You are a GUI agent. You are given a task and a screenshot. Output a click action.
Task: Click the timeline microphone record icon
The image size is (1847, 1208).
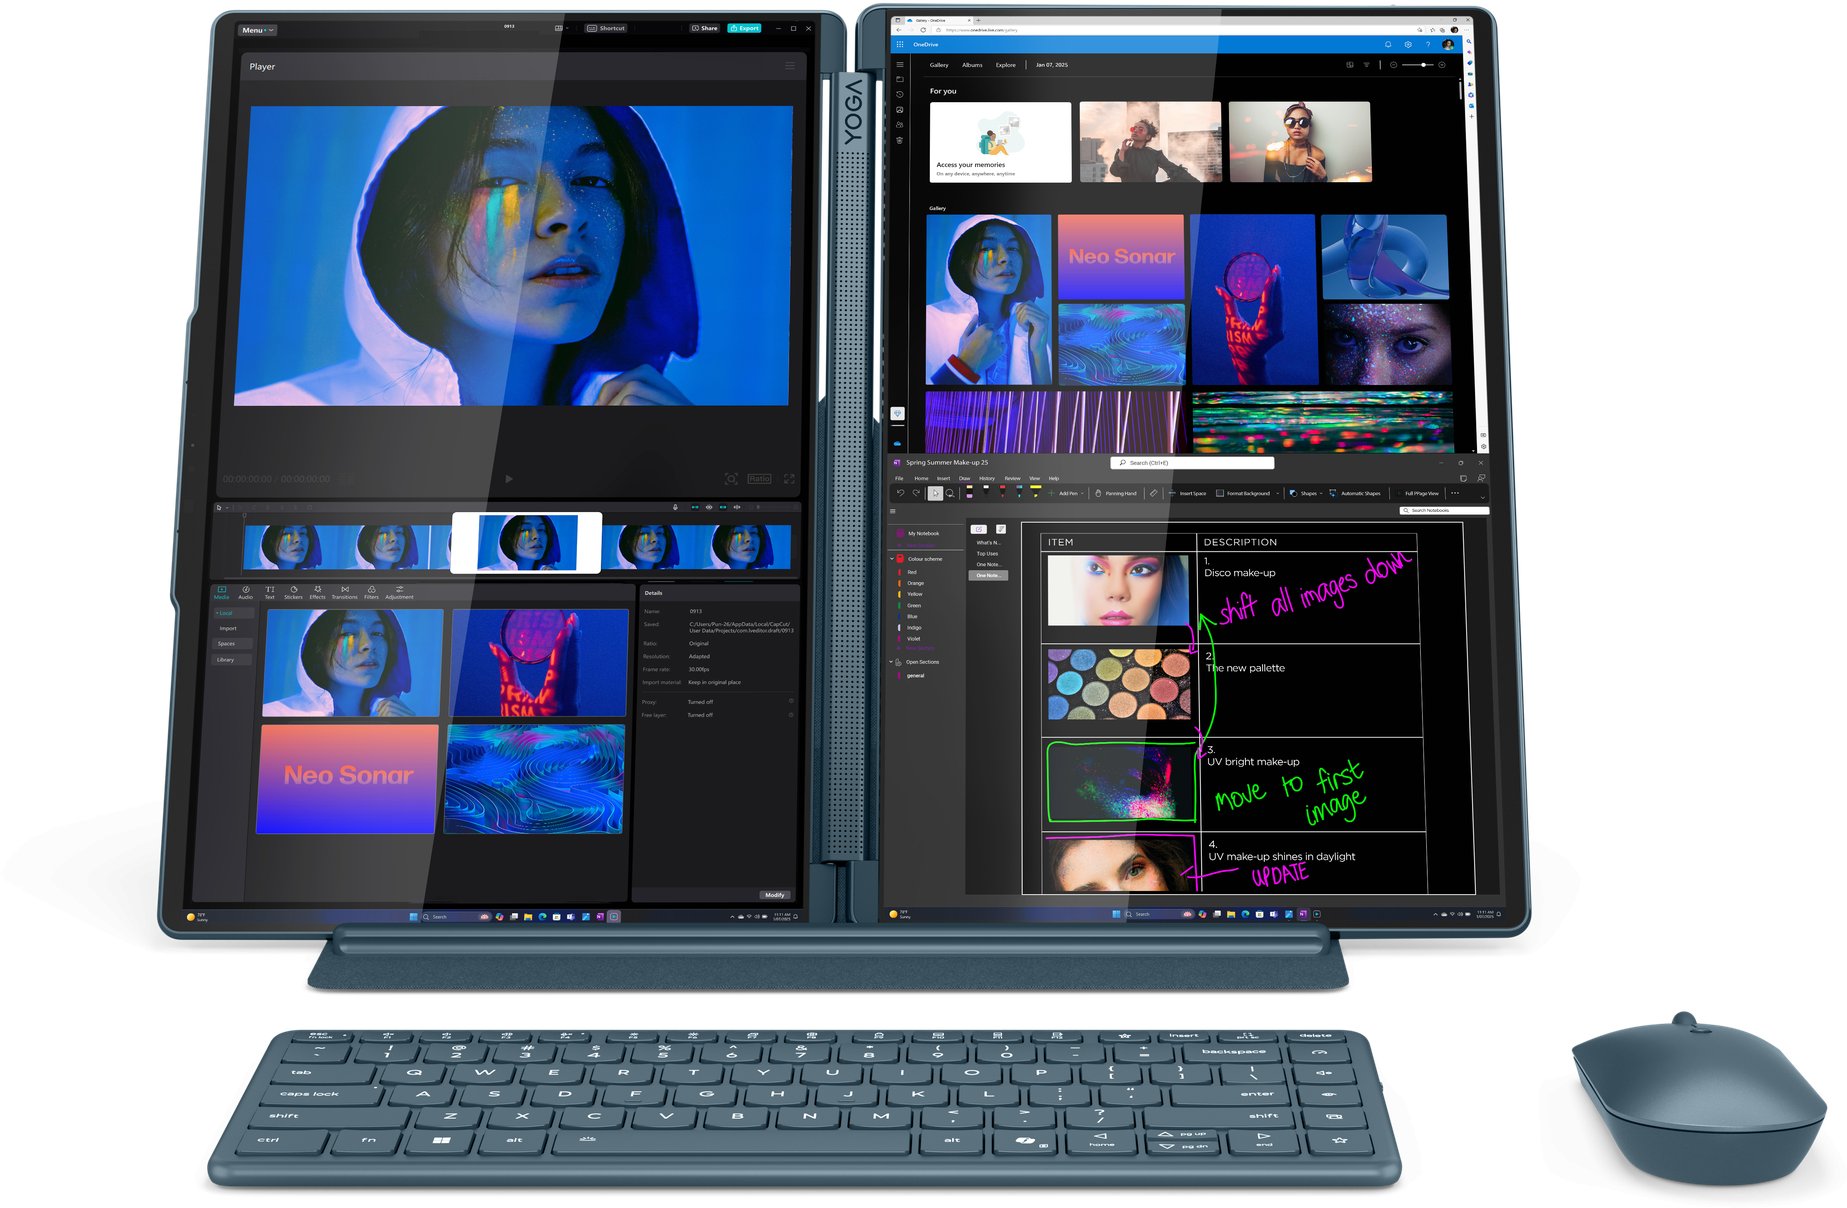[675, 507]
